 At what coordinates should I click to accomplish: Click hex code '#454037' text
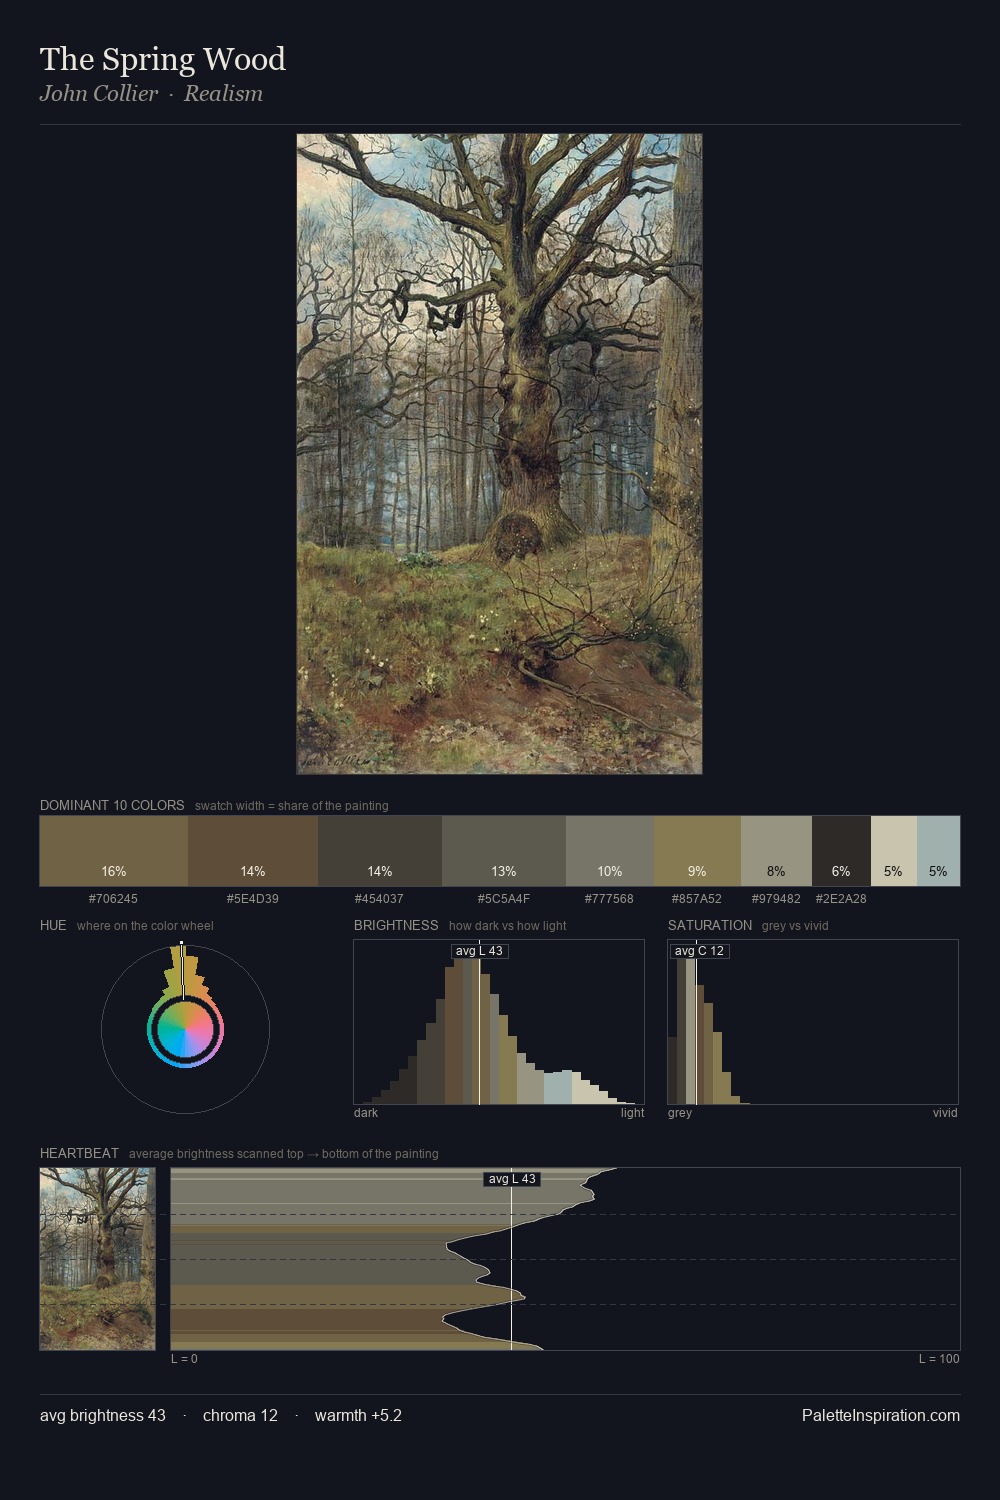click(x=380, y=899)
